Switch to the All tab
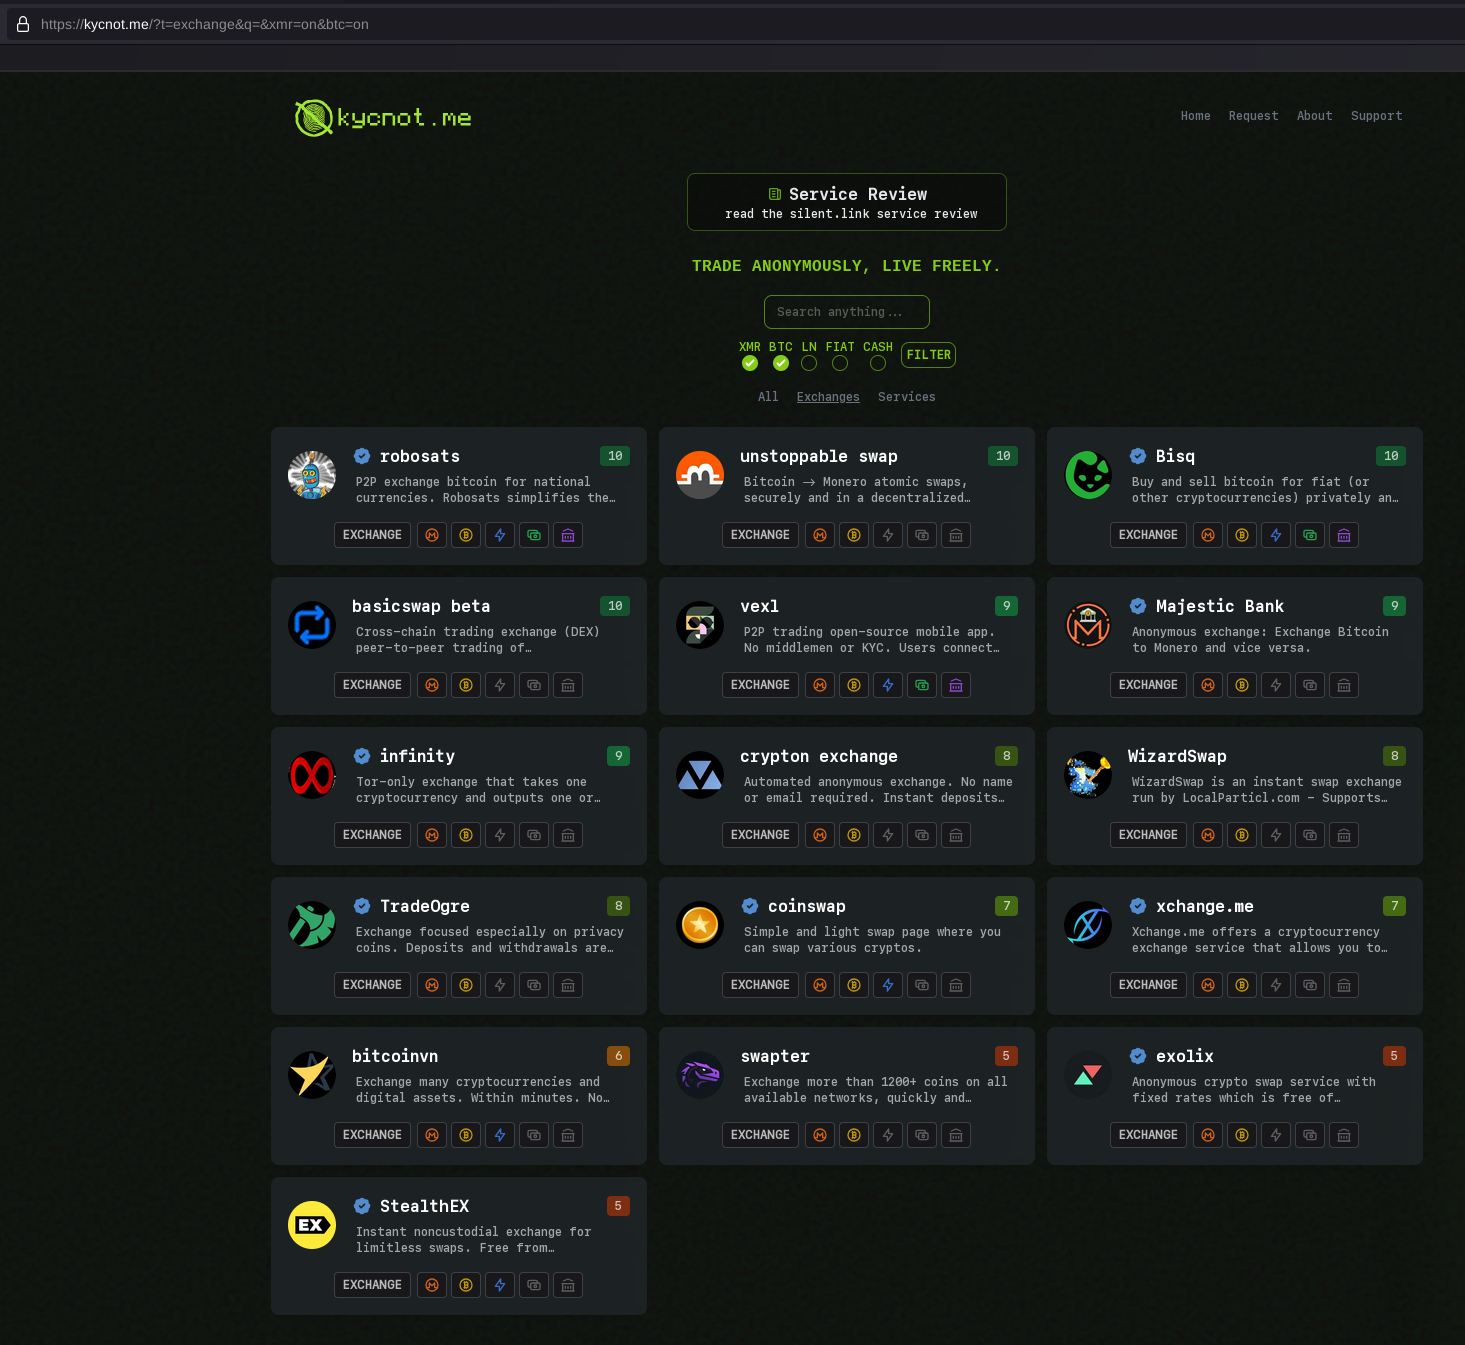The image size is (1465, 1345). pyautogui.click(x=768, y=397)
